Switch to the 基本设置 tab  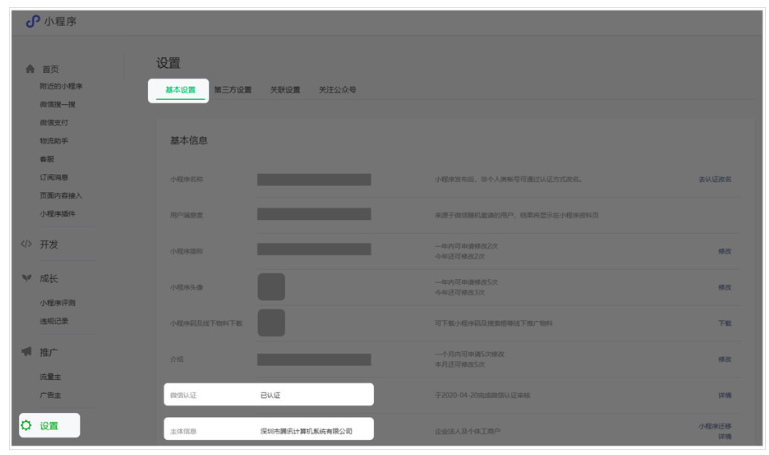(180, 90)
